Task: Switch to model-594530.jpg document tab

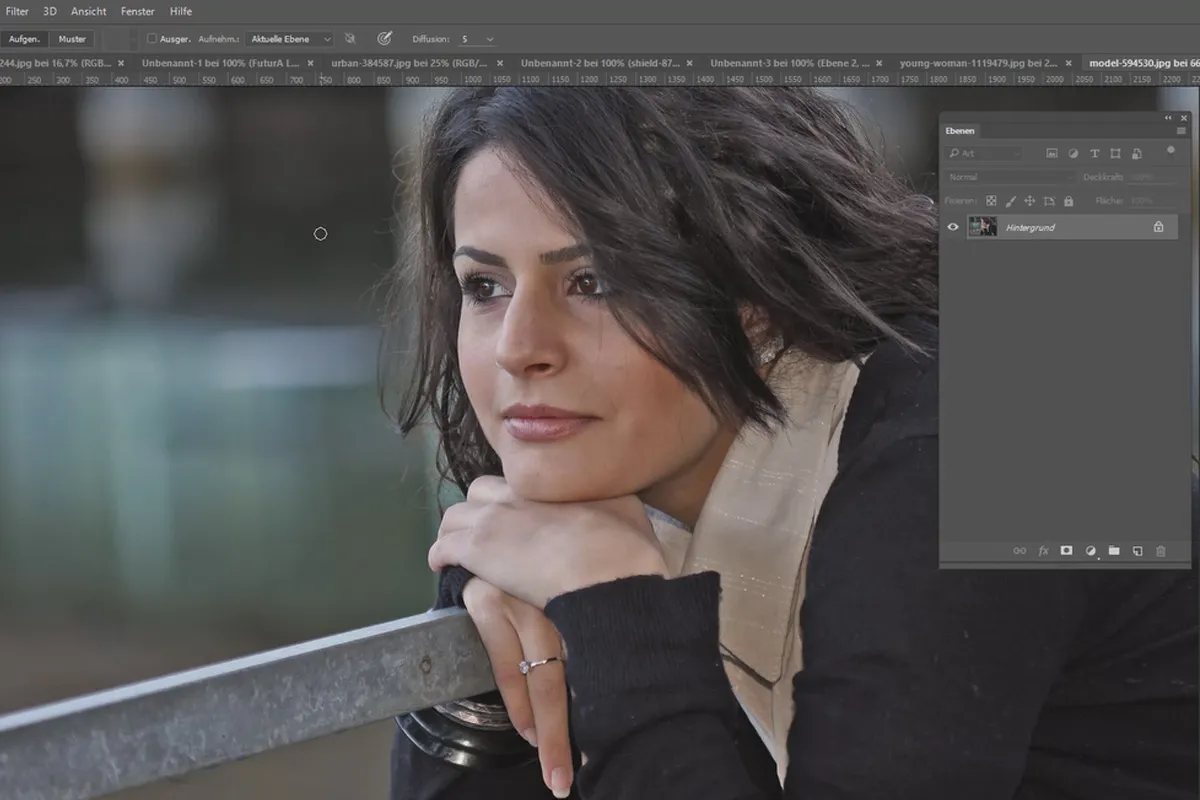Action: (1144, 63)
